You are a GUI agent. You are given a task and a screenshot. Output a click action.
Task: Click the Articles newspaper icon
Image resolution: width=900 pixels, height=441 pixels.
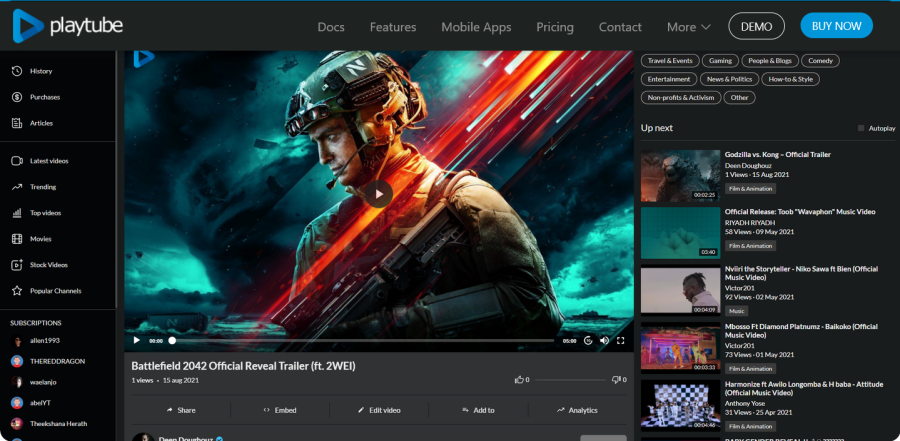pos(17,123)
